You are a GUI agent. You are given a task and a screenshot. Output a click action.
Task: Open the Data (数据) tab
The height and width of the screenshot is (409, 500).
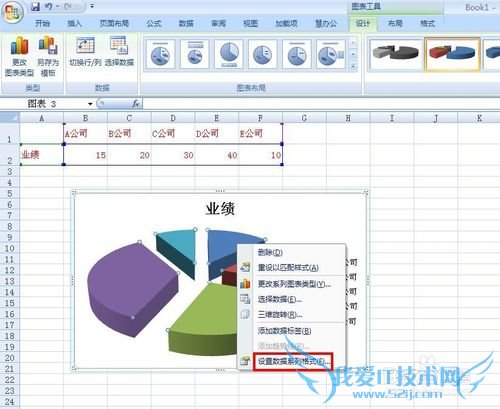(186, 23)
